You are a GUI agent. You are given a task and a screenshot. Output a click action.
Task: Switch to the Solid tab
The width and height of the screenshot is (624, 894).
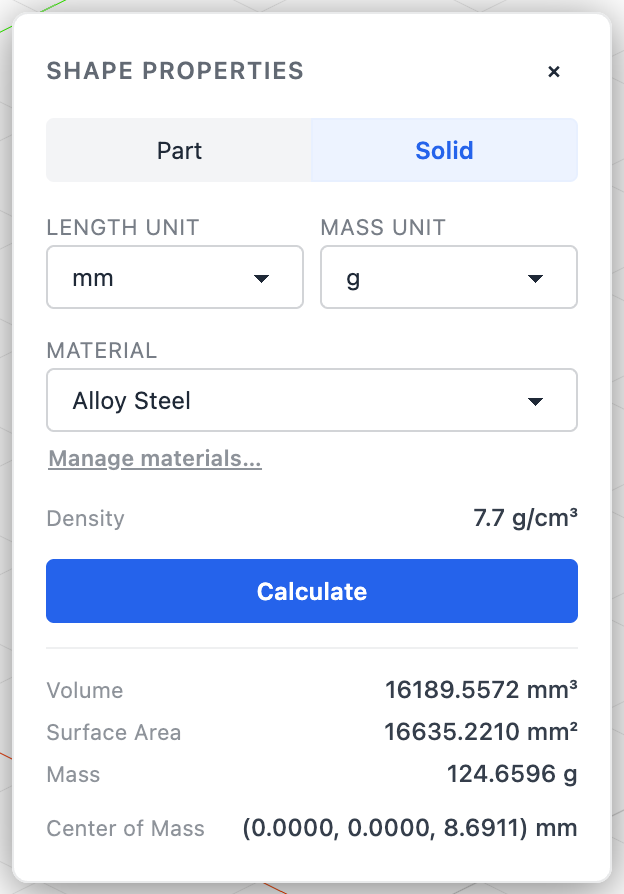coord(444,151)
